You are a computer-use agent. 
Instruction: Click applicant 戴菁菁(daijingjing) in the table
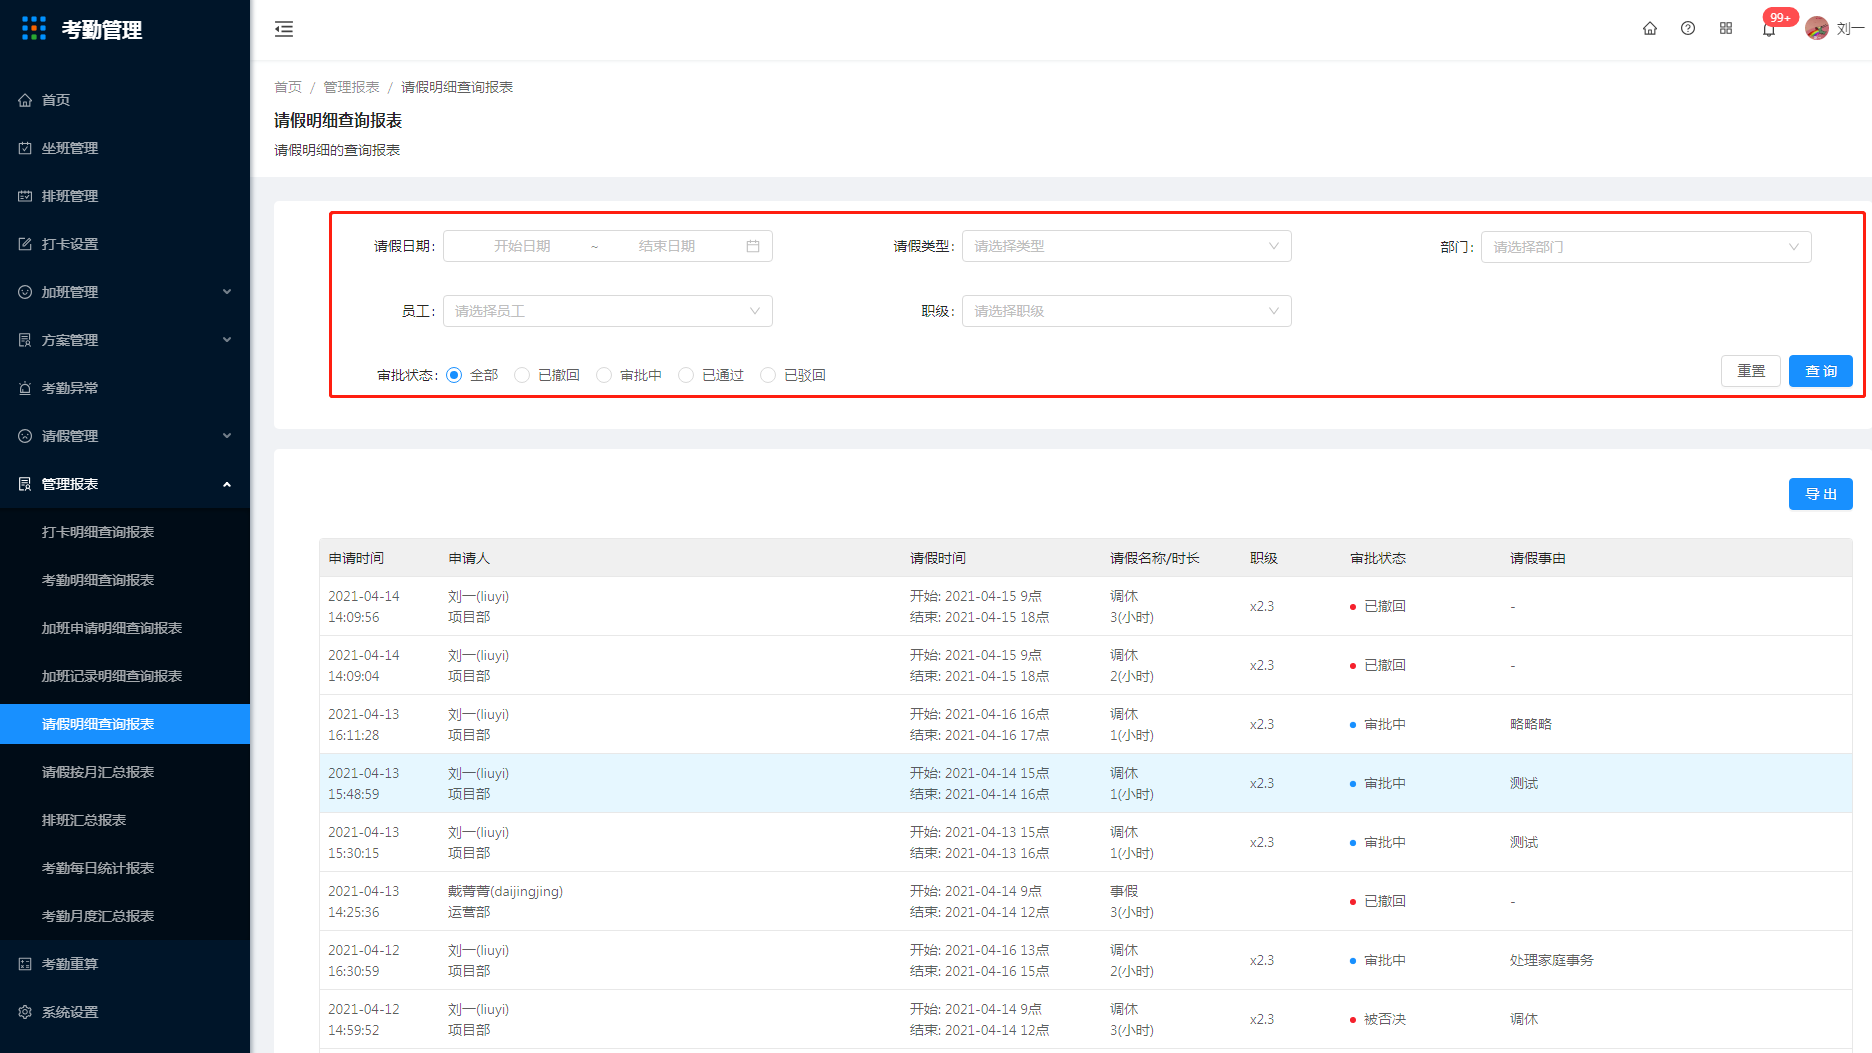coord(505,891)
